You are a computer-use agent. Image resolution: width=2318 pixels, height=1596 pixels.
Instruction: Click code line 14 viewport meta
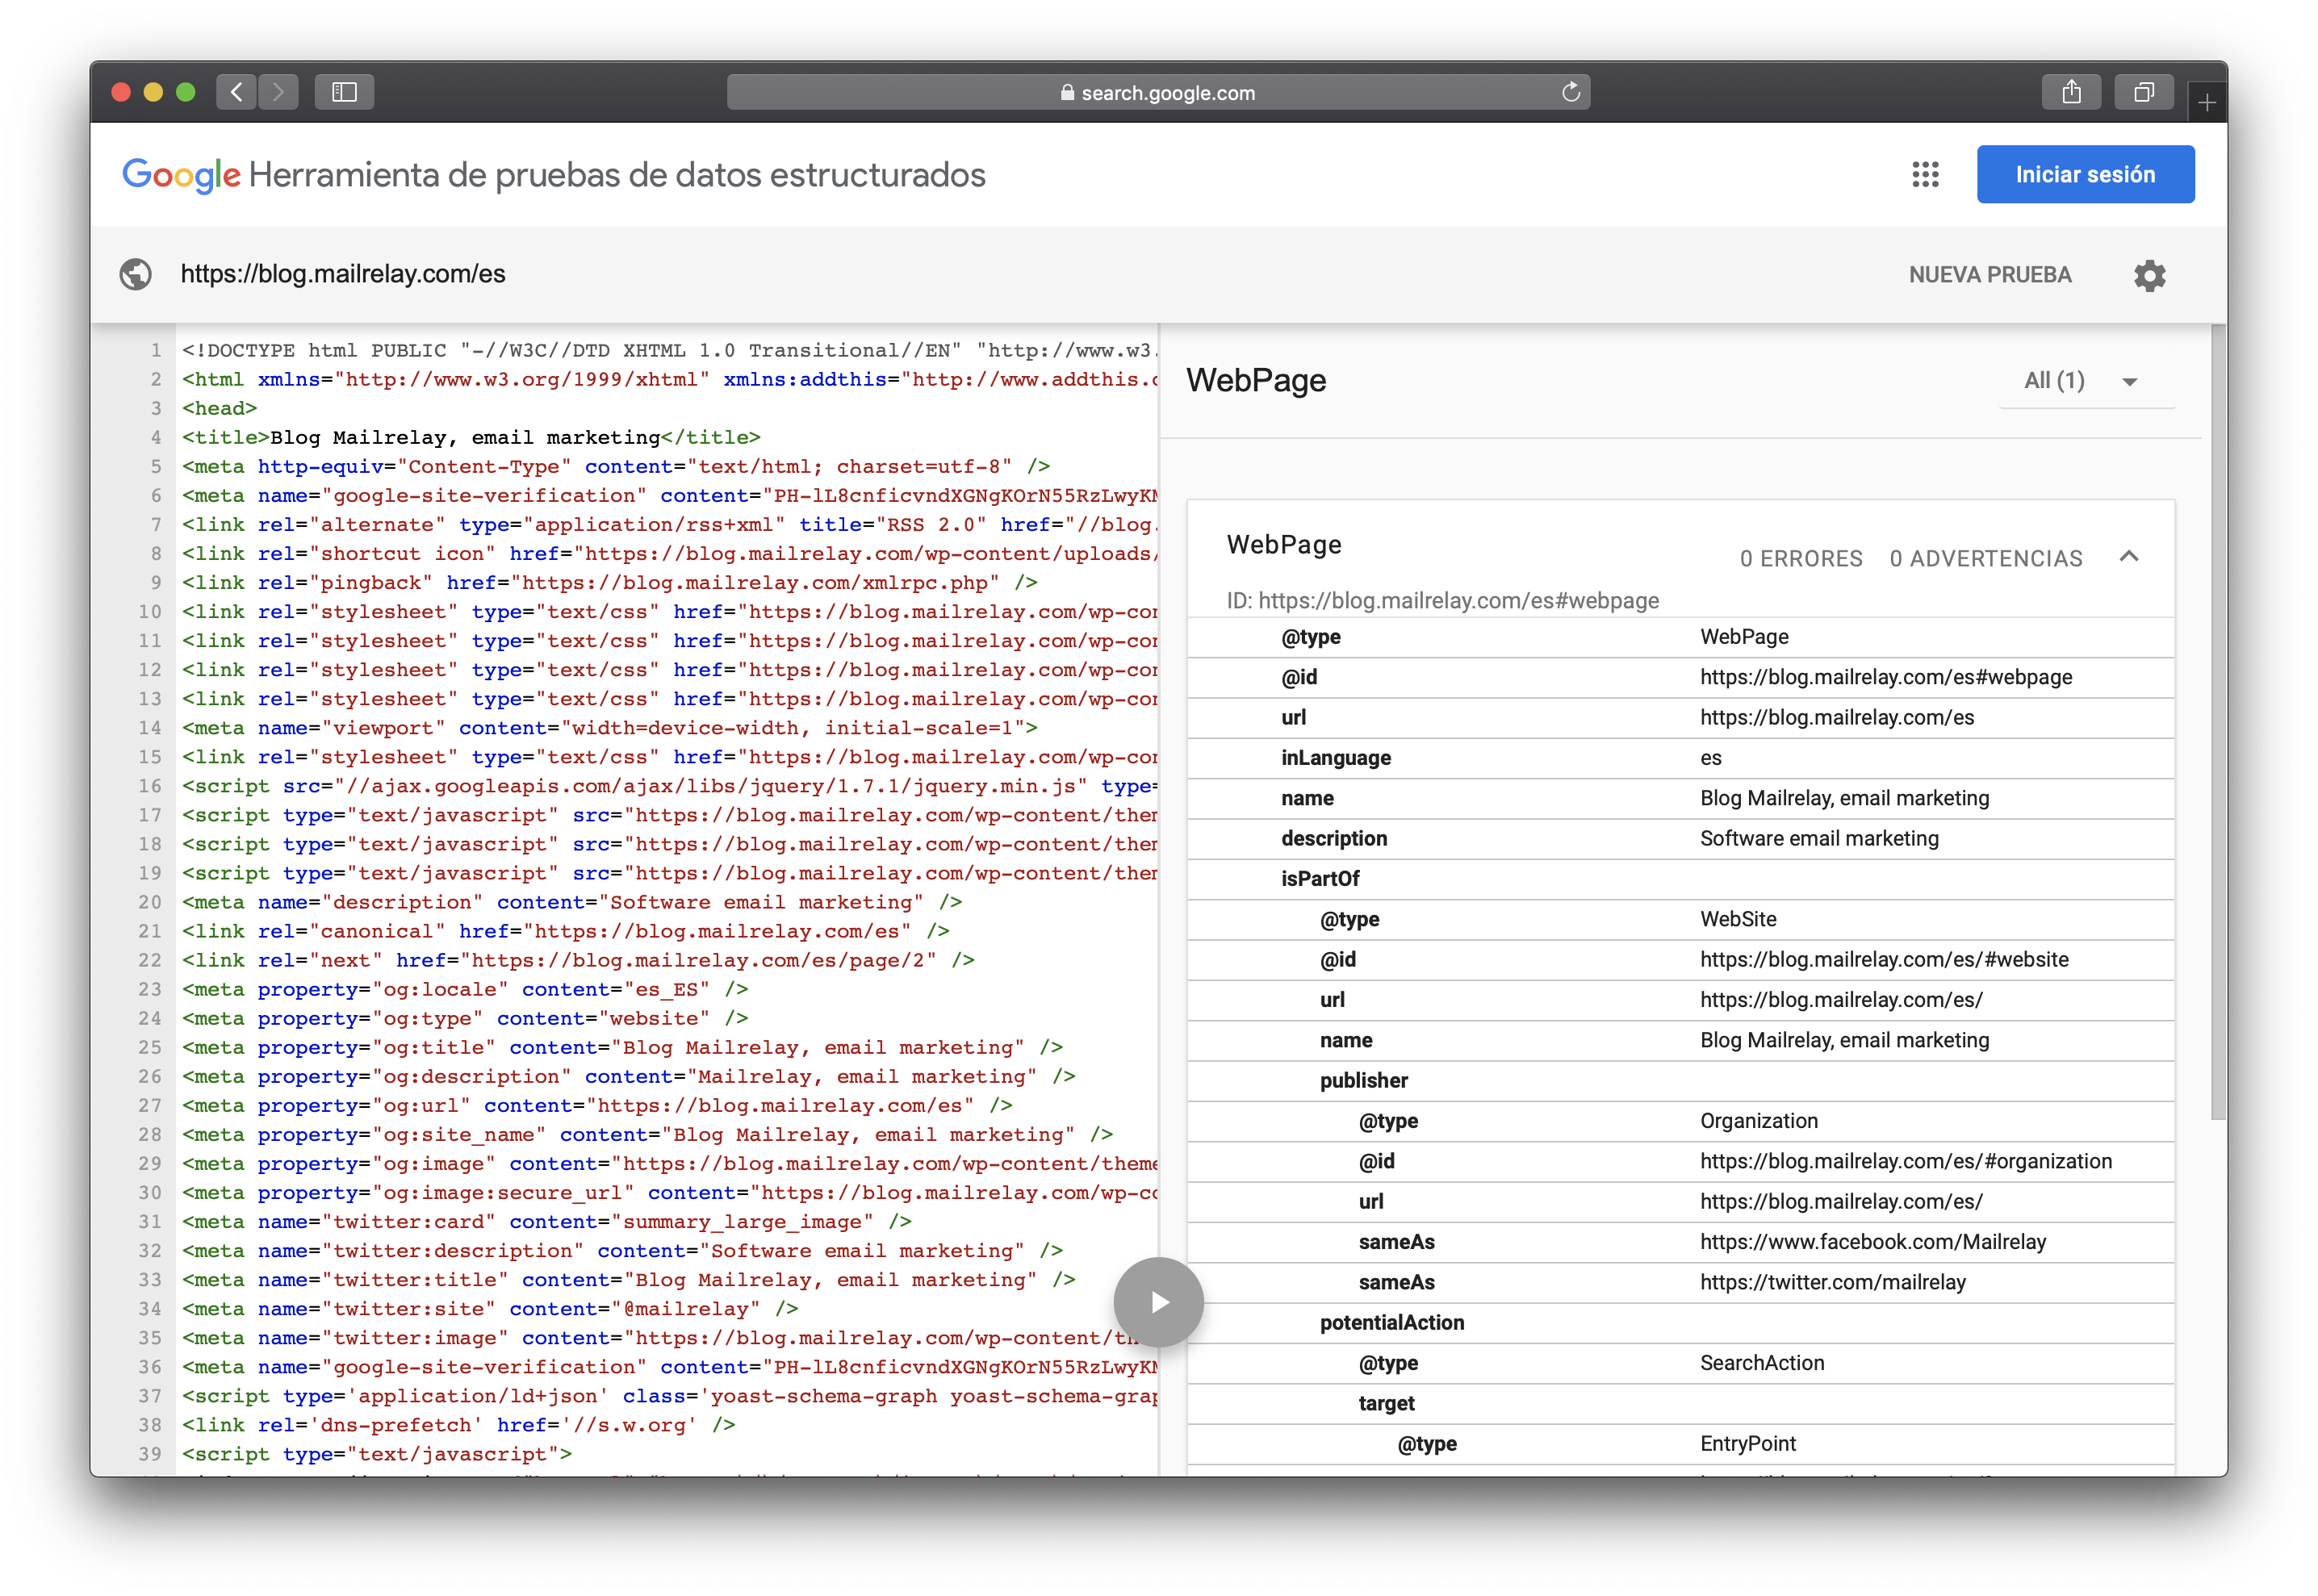[609, 728]
